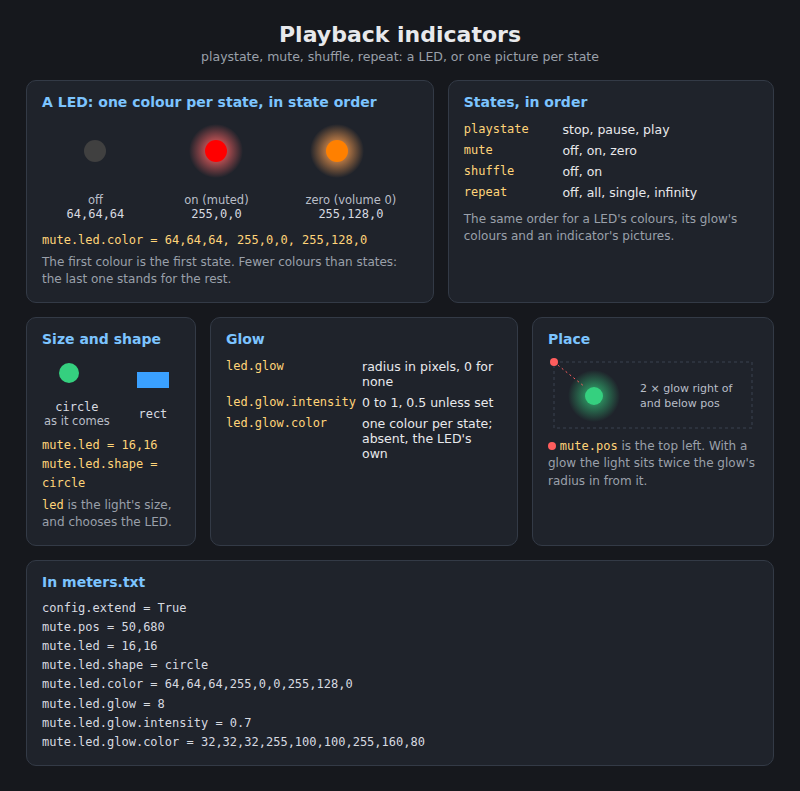Click the 'Glow' heading
The image size is (800, 791).
[245, 339]
